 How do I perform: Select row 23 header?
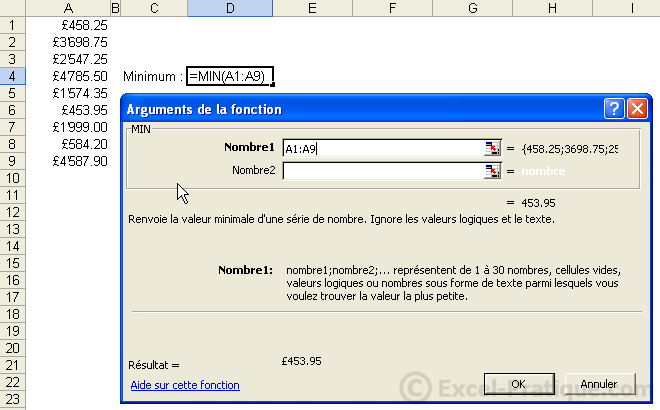[x=12, y=399]
